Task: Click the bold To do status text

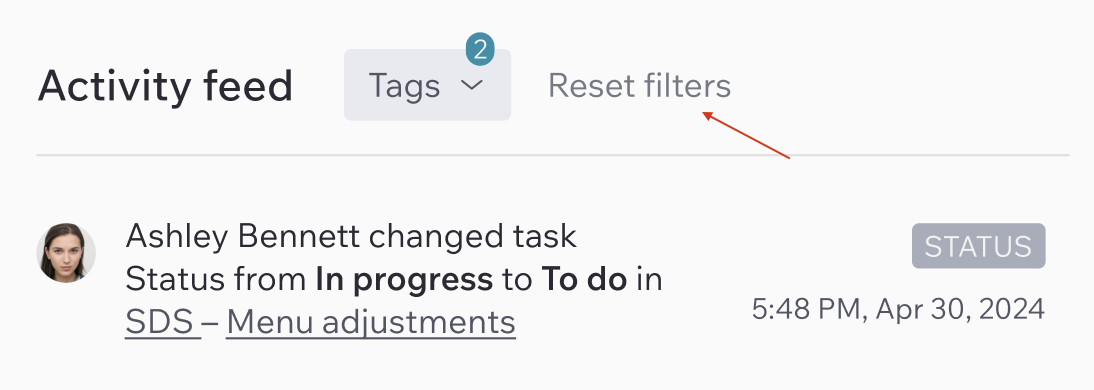Action: [584, 280]
